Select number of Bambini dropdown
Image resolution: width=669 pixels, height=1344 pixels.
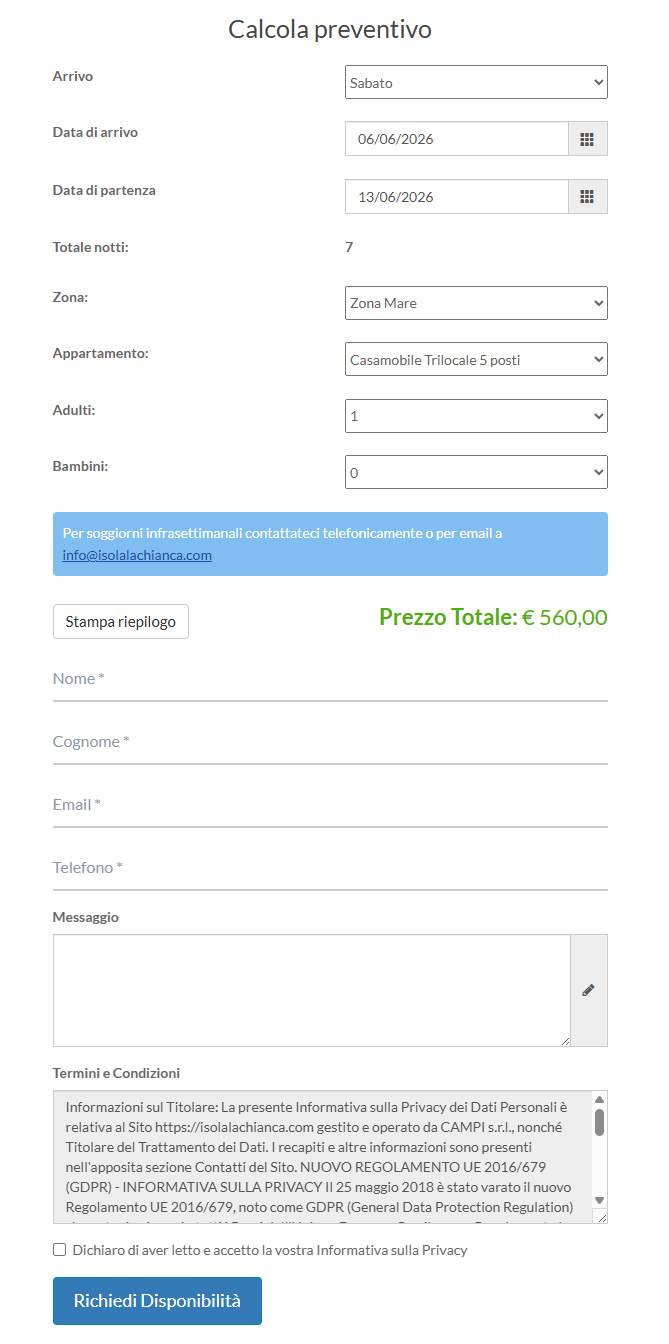pyautogui.click(x=476, y=472)
